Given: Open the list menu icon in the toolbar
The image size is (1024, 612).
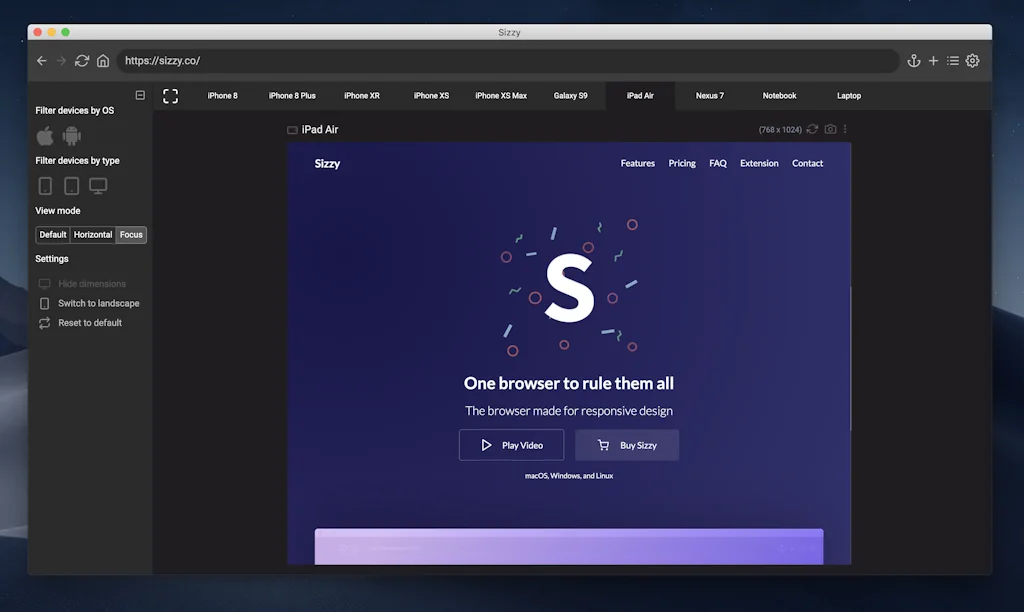Looking at the screenshot, I should click(952, 61).
